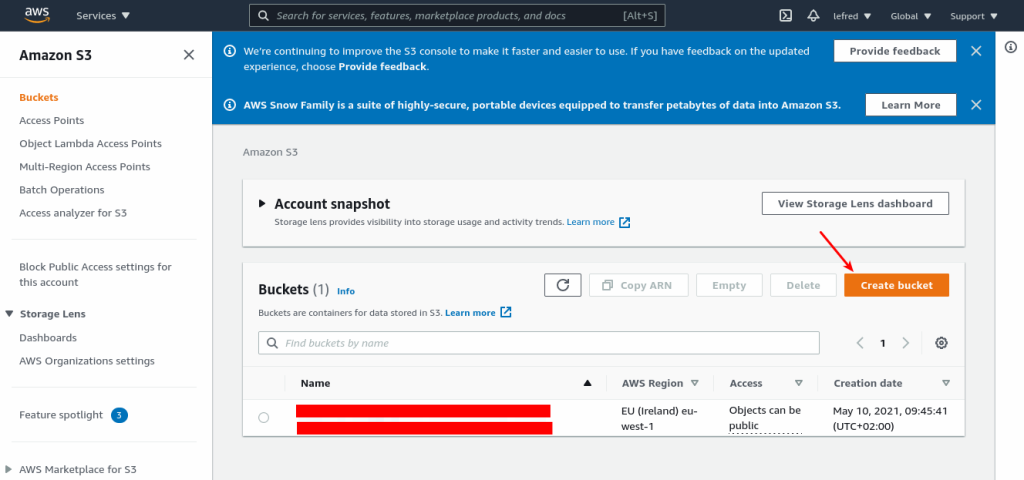Viewport: 1024px width, 480px height.
Task: Click the Copy ARN button
Action: pos(639,285)
